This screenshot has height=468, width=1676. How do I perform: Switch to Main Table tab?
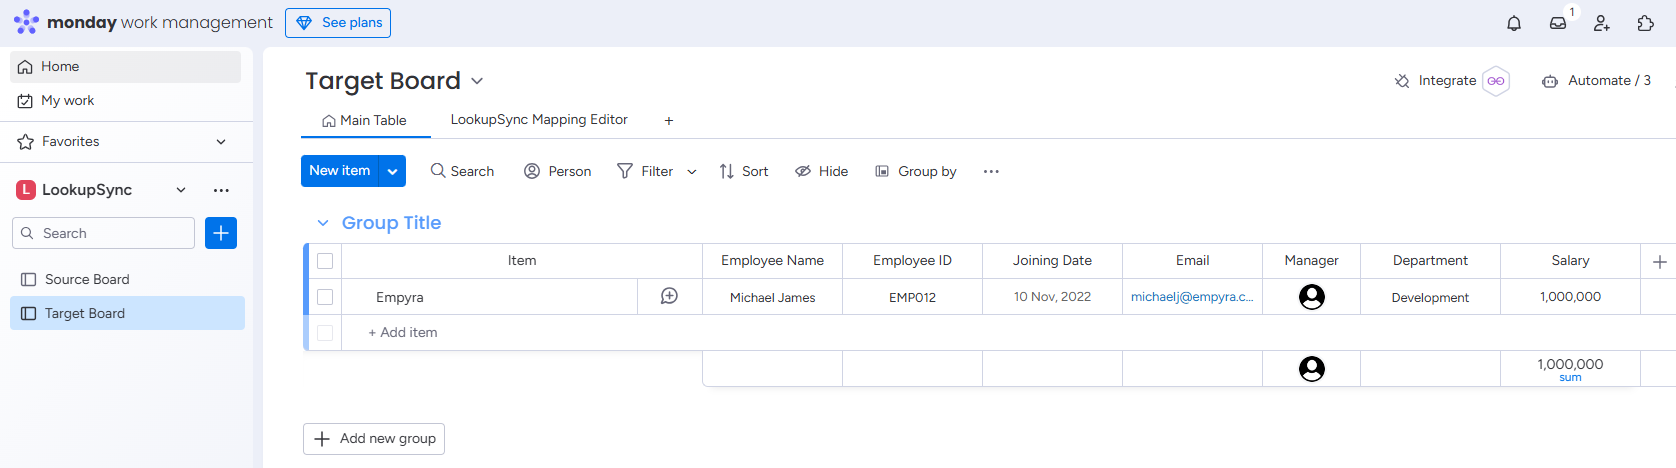pyautogui.click(x=365, y=120)
